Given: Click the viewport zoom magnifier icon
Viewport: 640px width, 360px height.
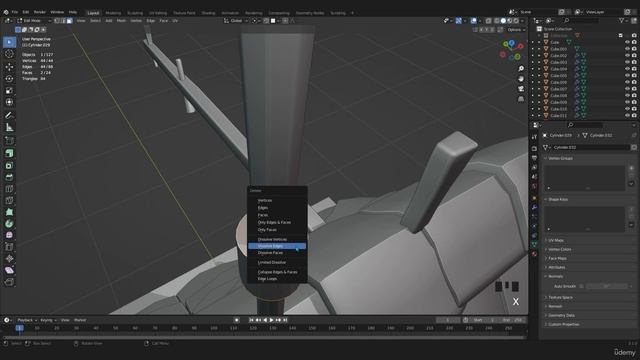Looking at the screenshot, I should (x=521, y=69).
